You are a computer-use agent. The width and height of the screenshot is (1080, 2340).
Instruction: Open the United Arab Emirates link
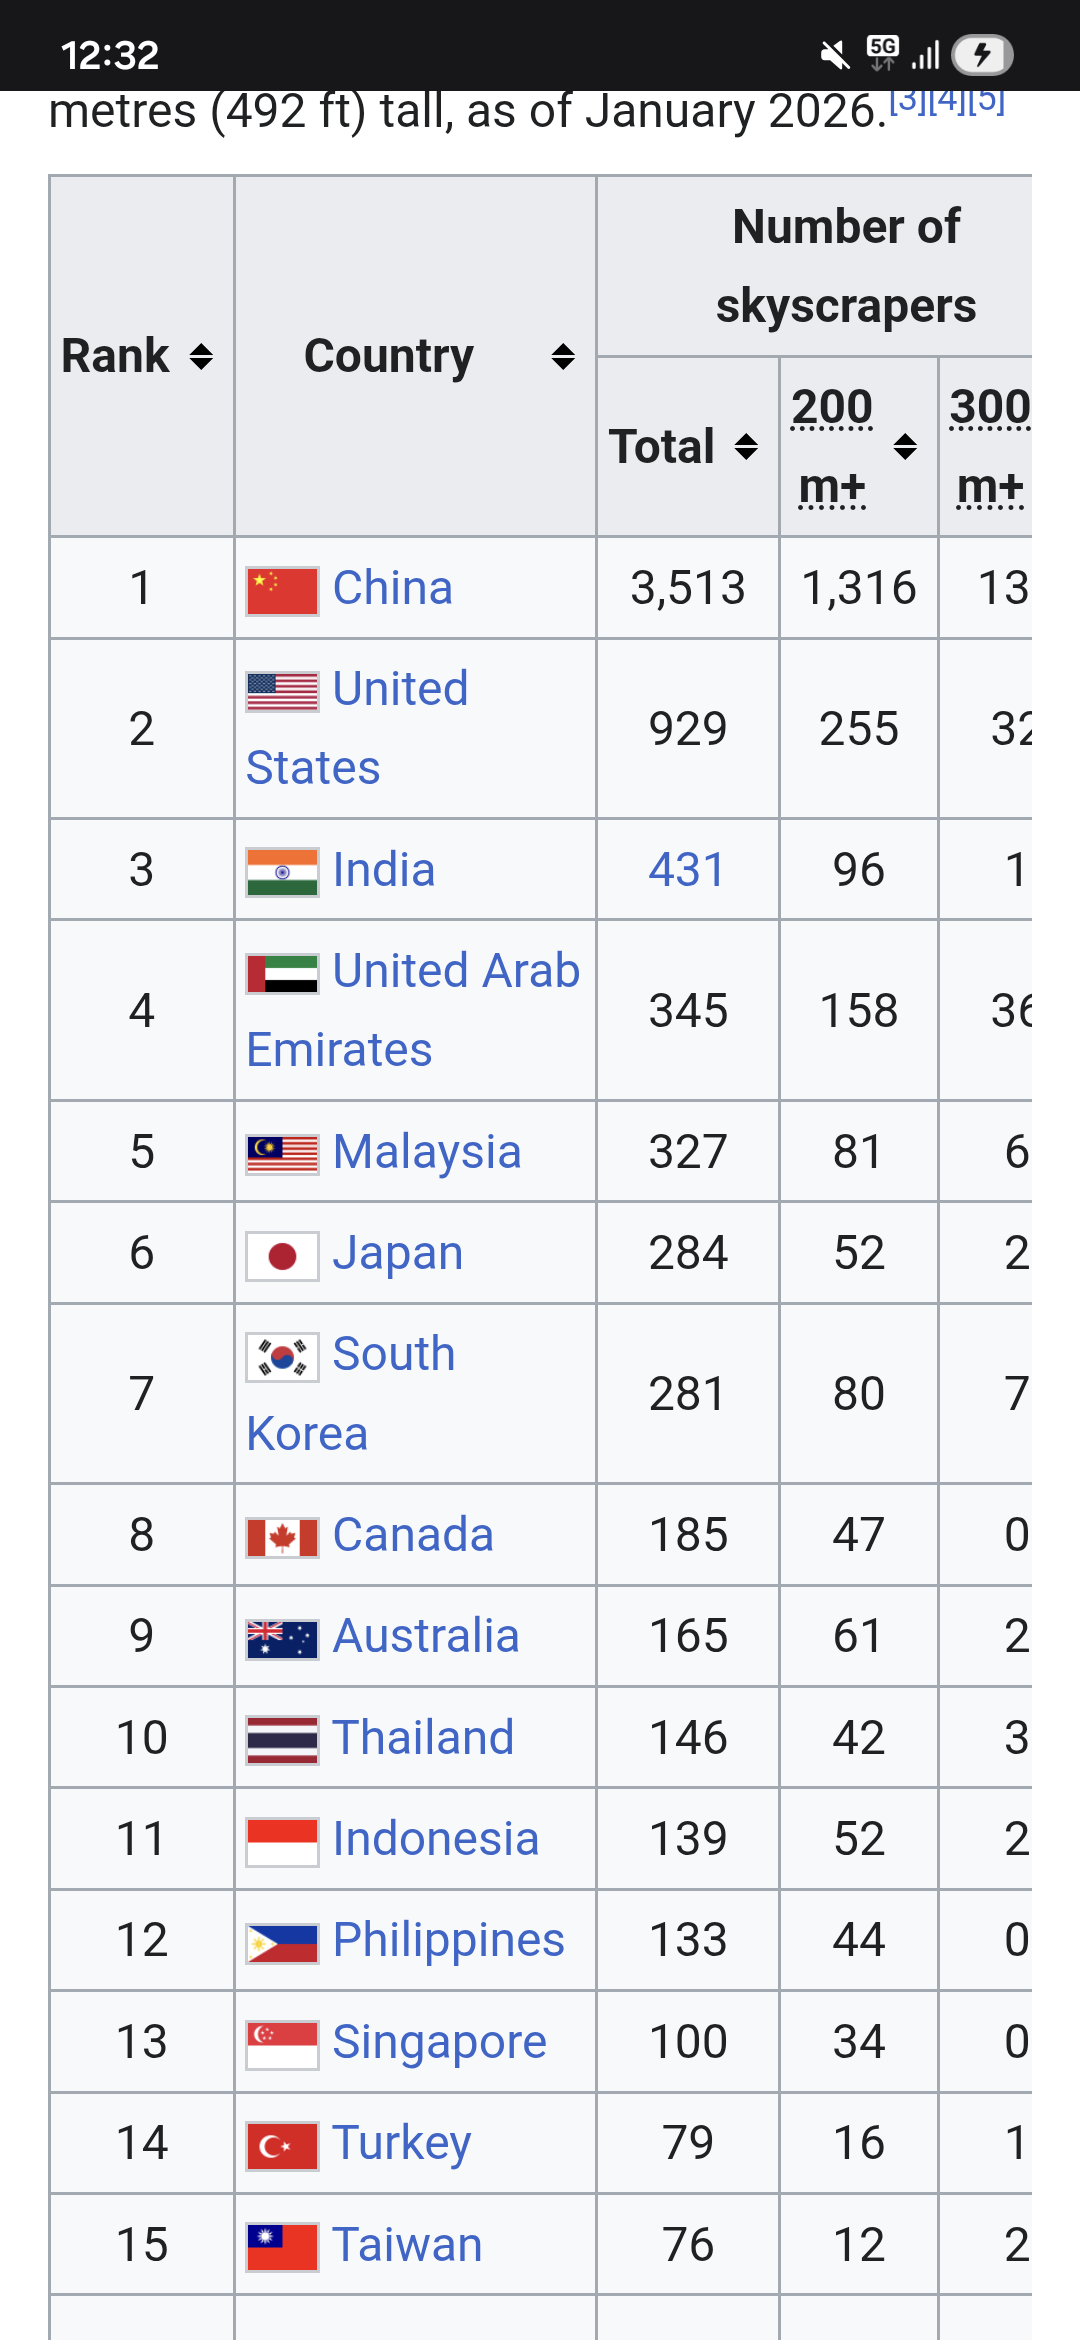point(455,971)
